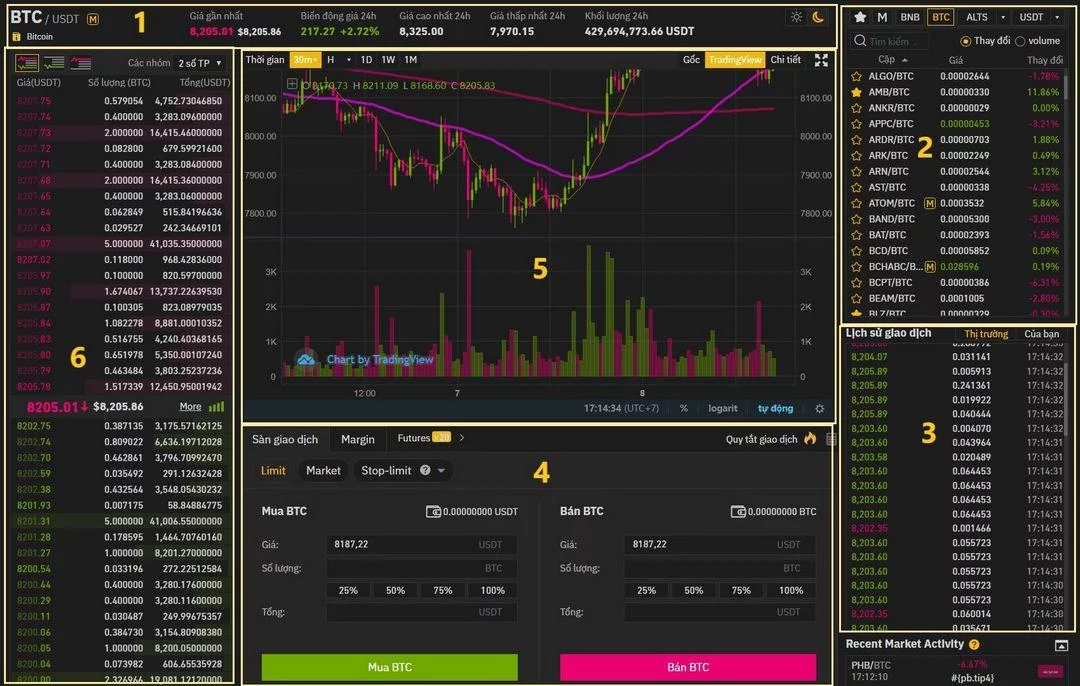Screen dimensions: 1080x686
Task: Switch to light theme sun icon
Action: click(x=796, y=17)
